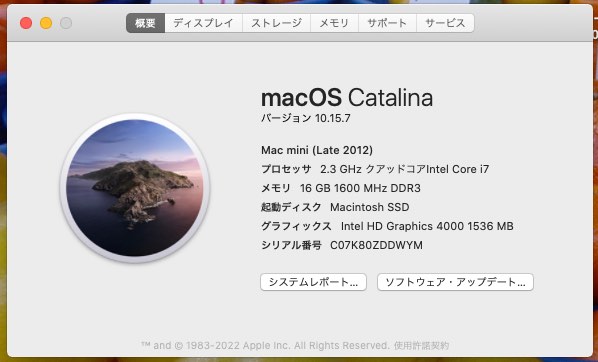
Task: Click the grayed-out zoom window button
Action: click(x=66, y=23)
